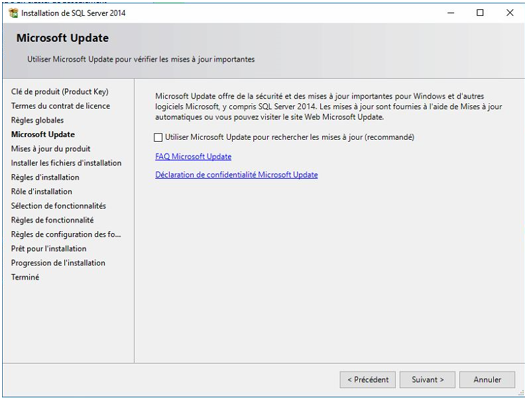Image resolution: width=527 pixels, height=401 pixels.
Task: Select Prêt pour l'installation step
Action: (49, 249)
